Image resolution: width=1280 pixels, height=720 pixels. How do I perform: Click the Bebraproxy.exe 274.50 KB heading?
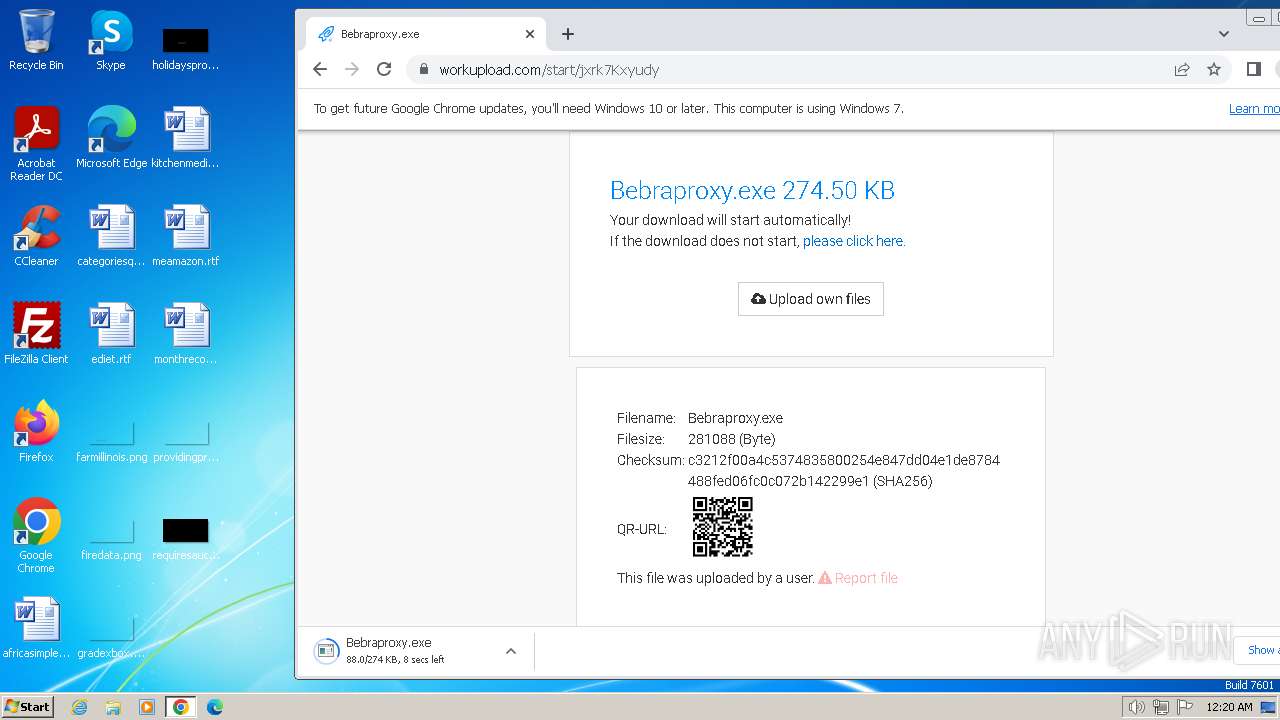coord(752,190)
